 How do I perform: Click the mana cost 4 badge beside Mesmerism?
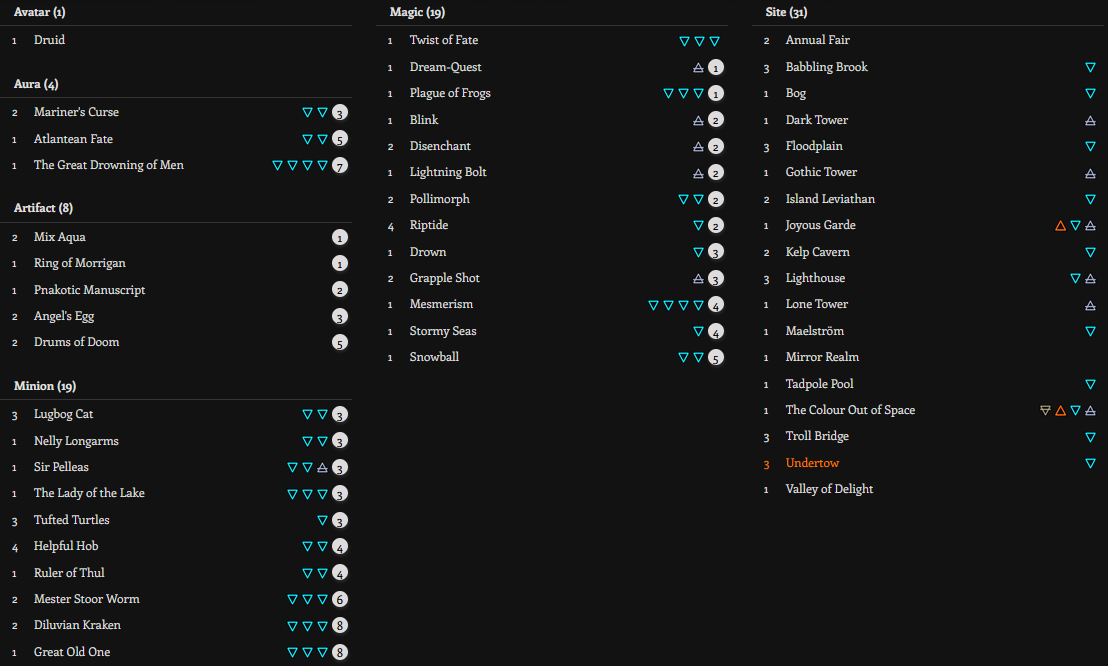click(716, 305)
